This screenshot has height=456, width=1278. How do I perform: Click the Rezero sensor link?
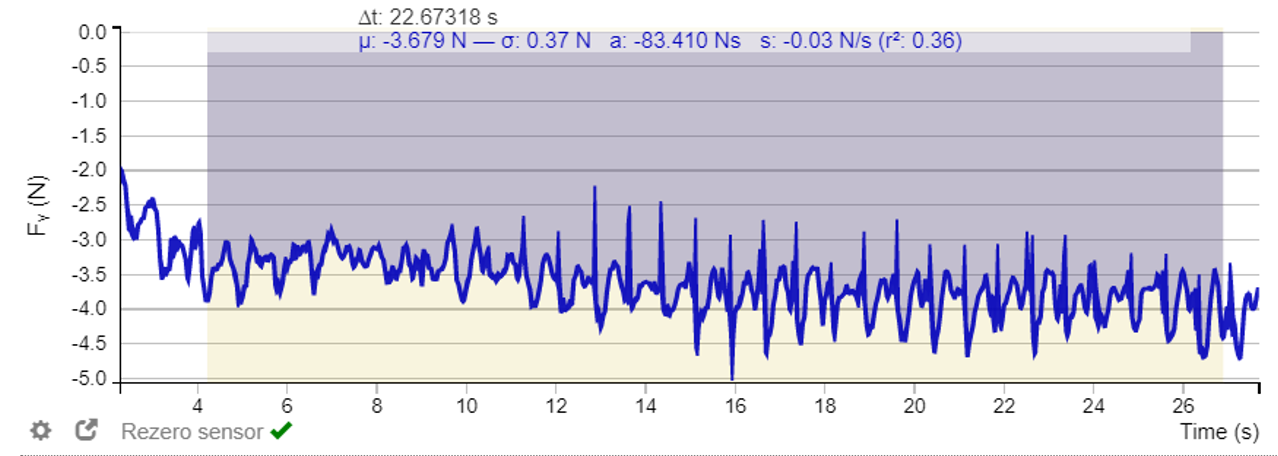click(x=192, y=432)
